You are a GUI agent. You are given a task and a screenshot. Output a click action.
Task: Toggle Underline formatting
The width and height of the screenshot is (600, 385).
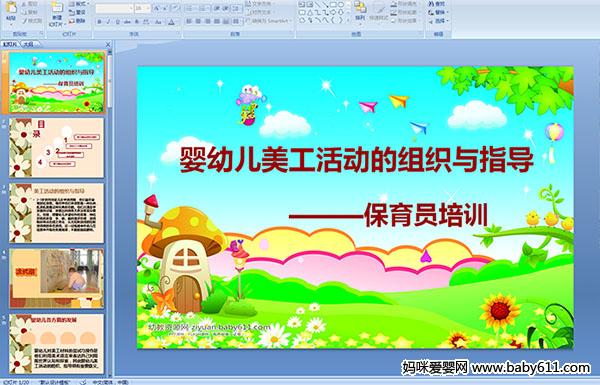click(x=117, y=22)
